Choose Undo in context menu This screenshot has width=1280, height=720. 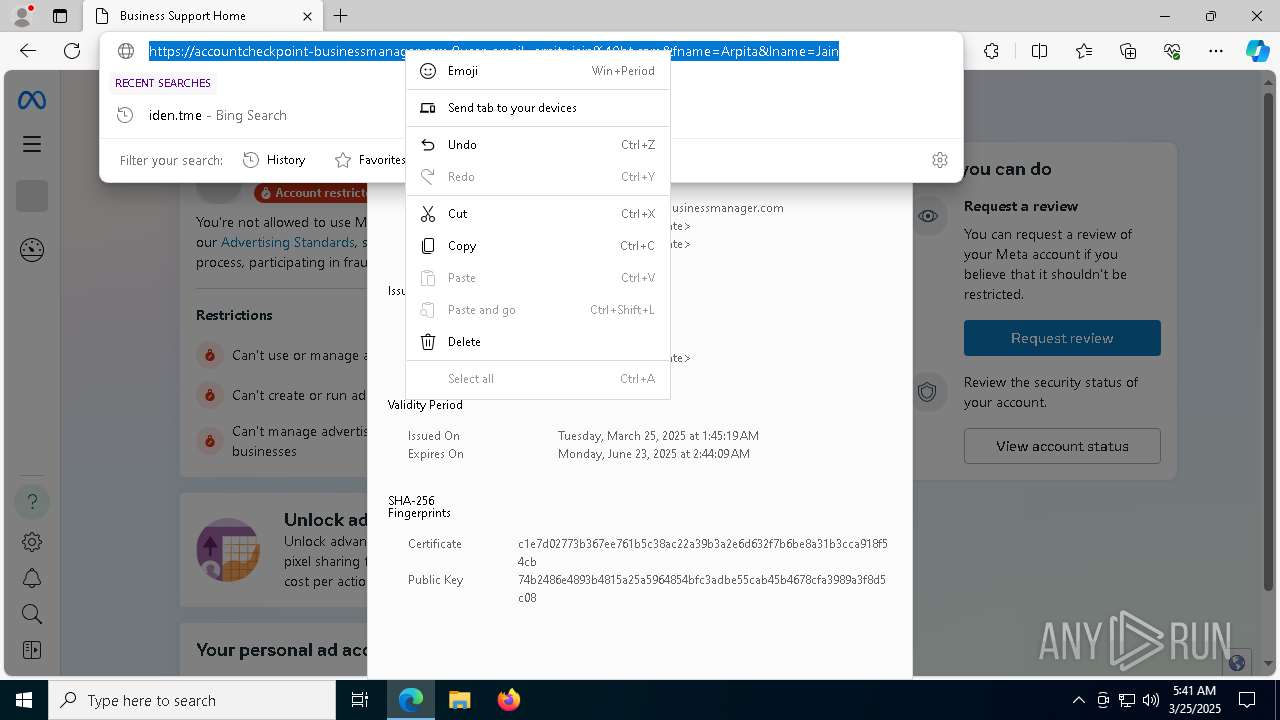538,145
